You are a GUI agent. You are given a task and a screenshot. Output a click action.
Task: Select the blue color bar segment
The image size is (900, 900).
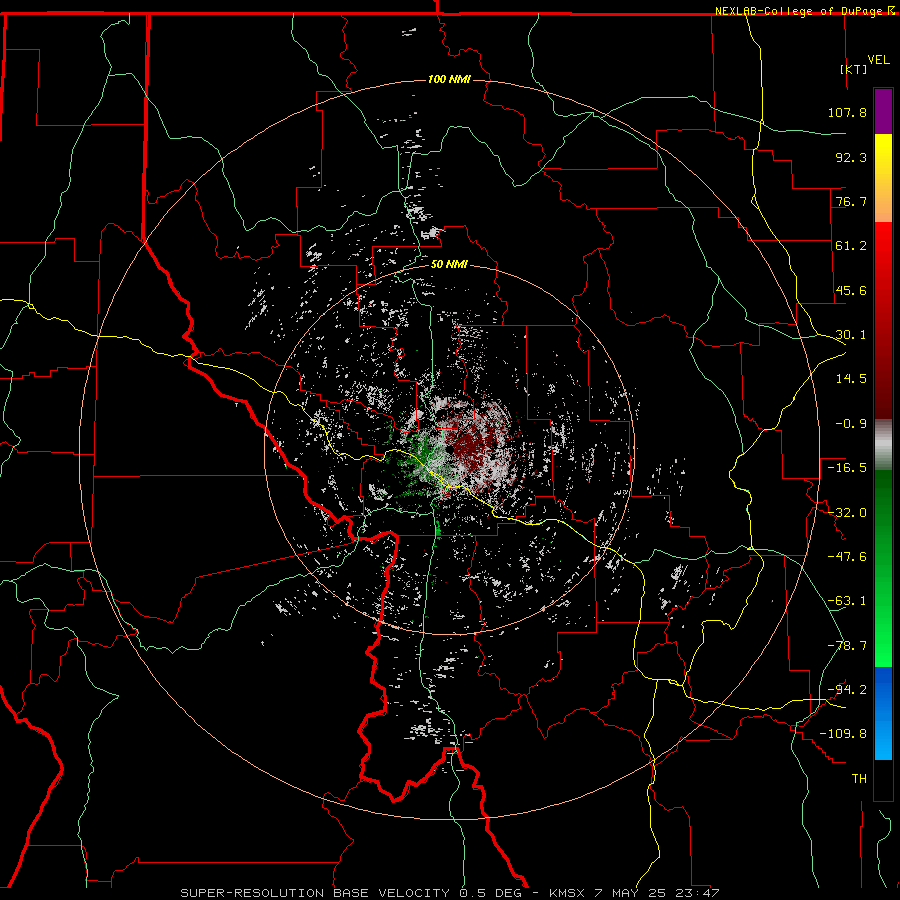click(883, 713)
